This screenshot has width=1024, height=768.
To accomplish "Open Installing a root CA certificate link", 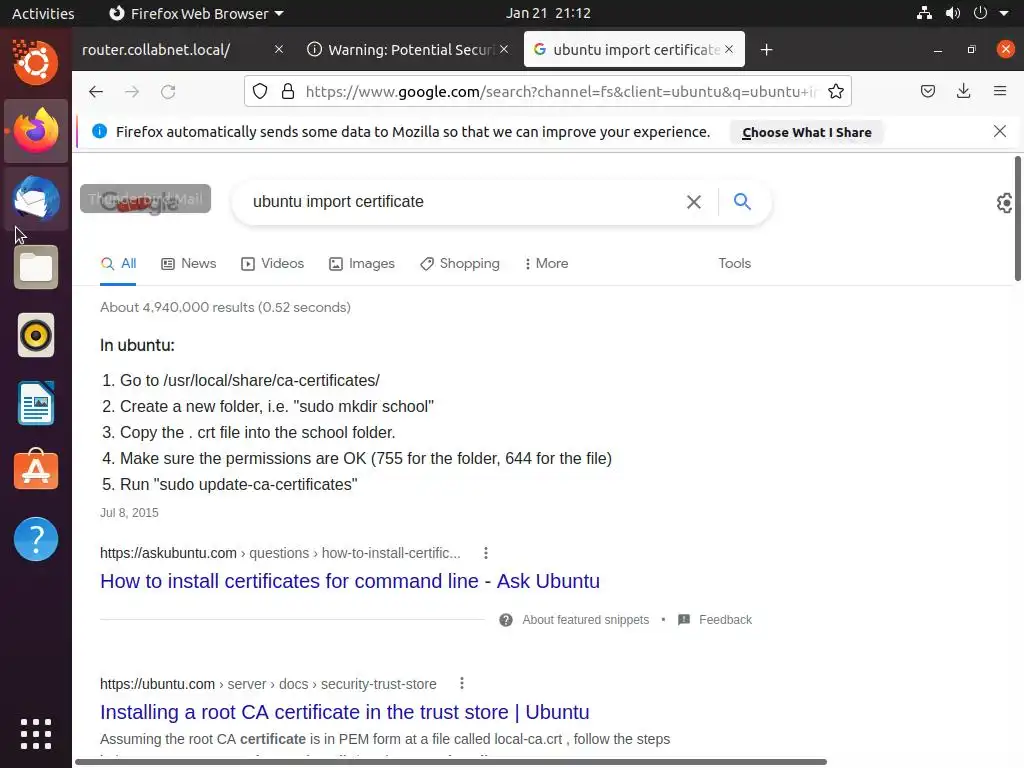I will point(345,712).
